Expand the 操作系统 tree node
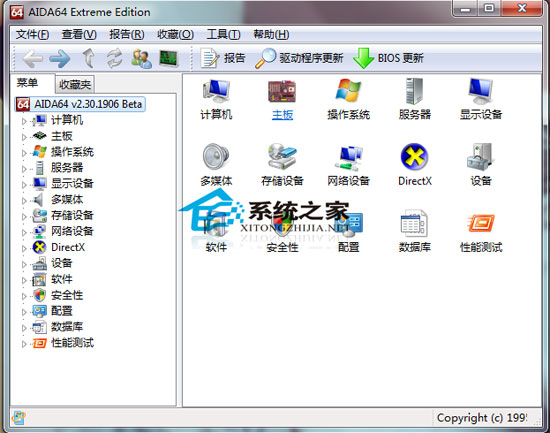This screenshot has height=433, width=550. (x=24, y=153)
